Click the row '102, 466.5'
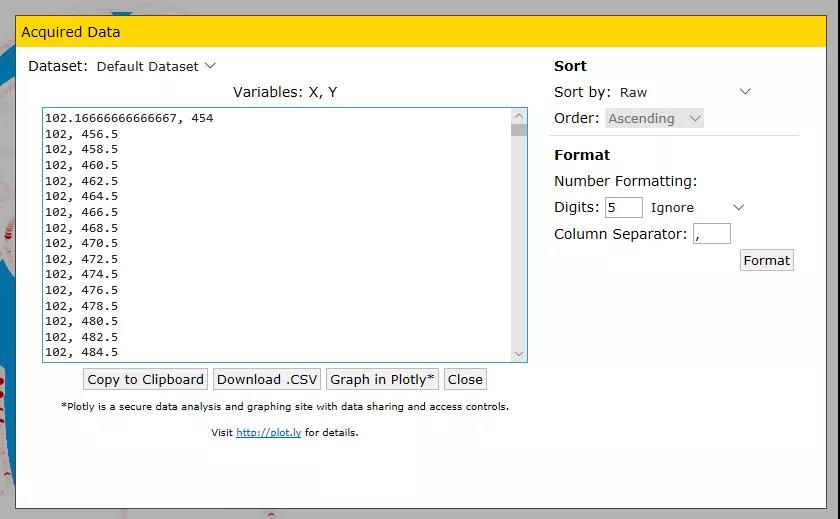The width and height of the screenshot is (840, 519). (81, 212)
